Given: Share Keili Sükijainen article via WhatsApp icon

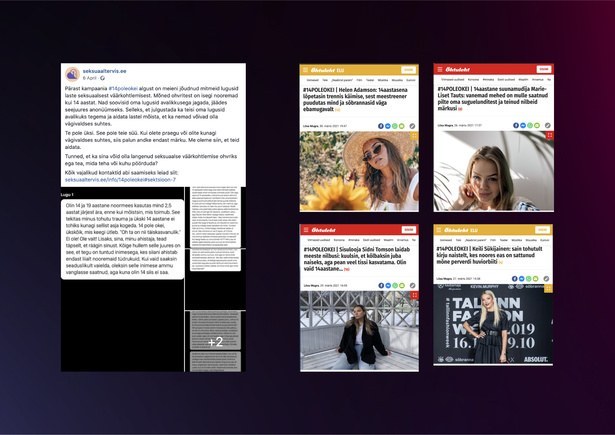Looking at the screenshot, I should (537, 283).
